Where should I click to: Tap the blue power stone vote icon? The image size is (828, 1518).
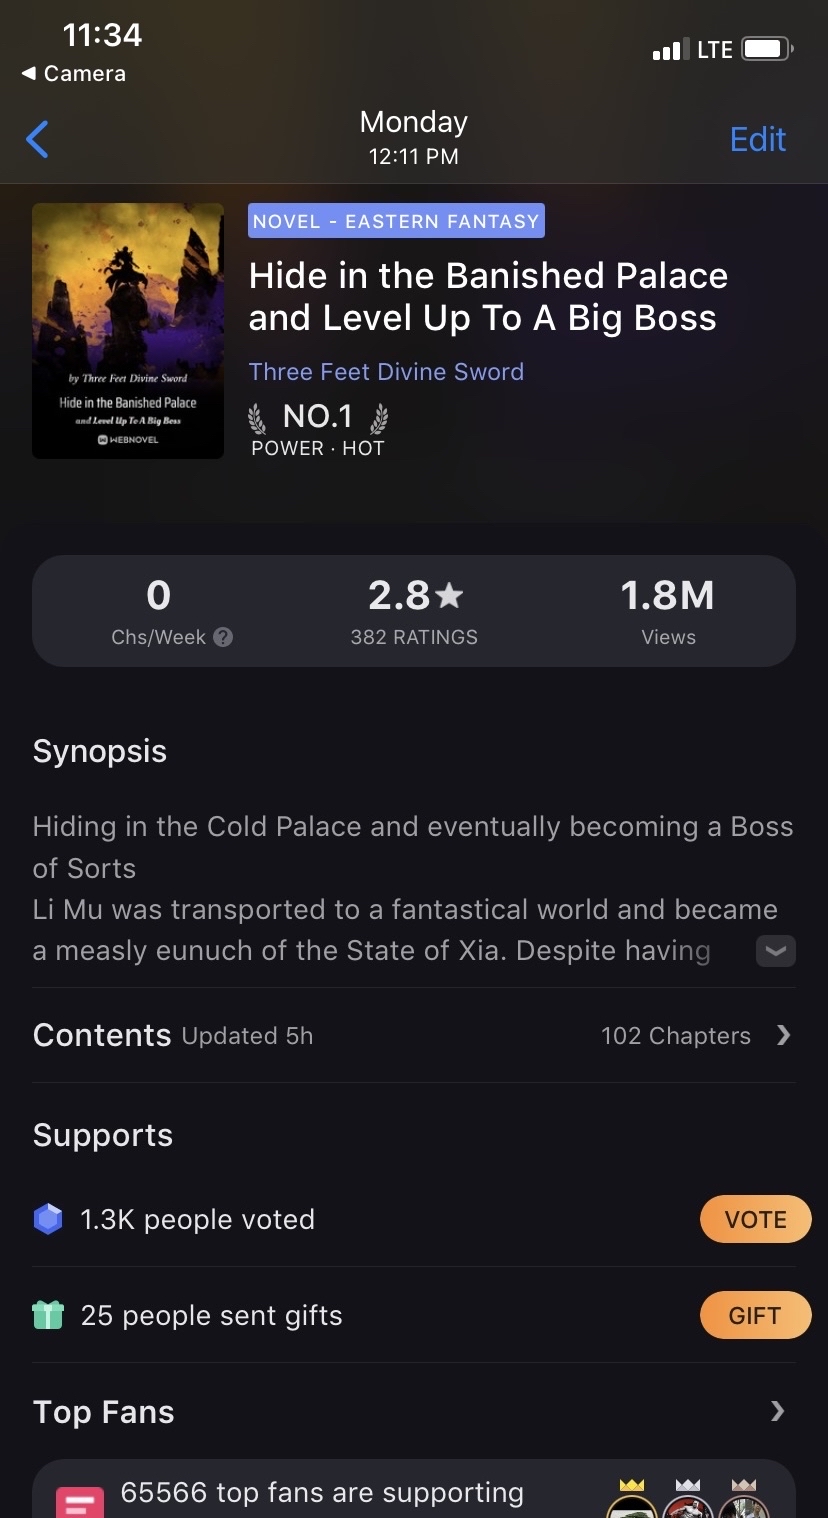pos(48,1219)
